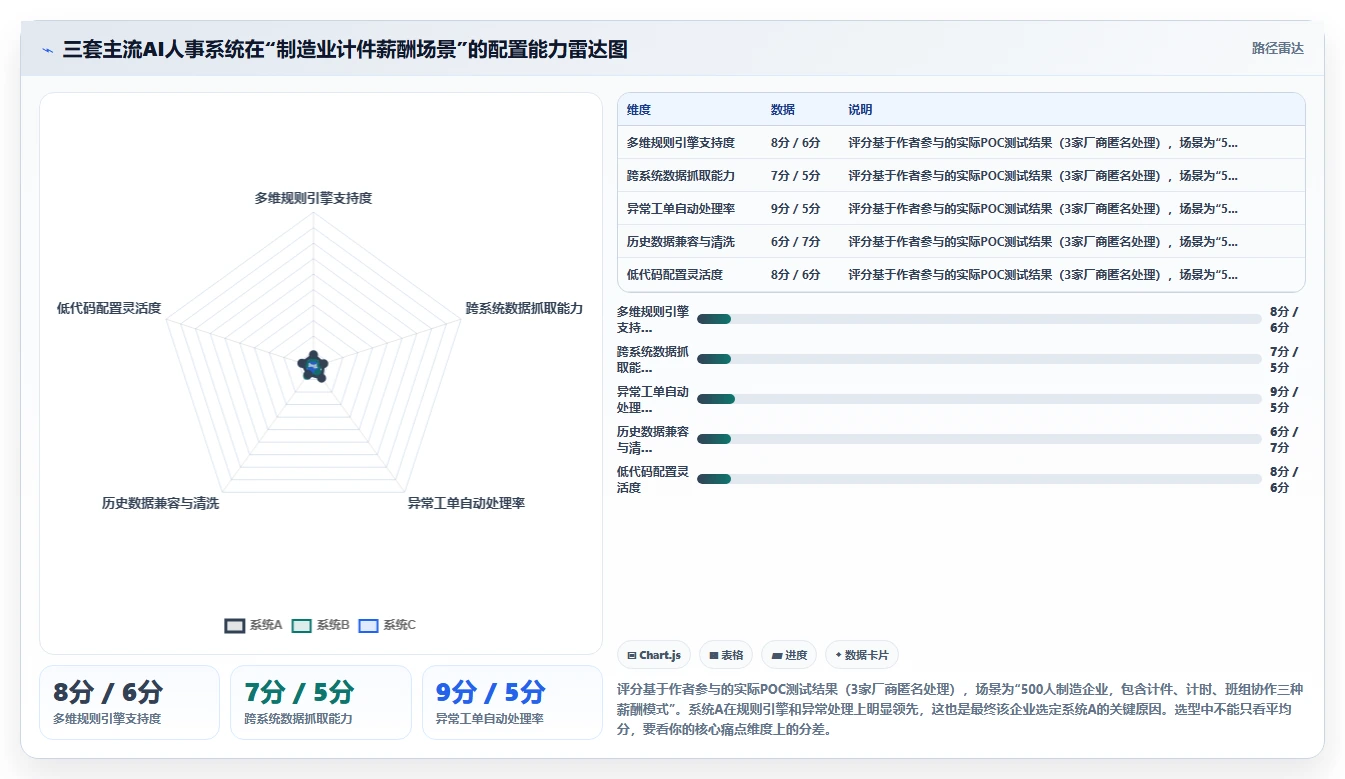Open the green 7分 / 5分 stat card
The height and width of the screenshot is (779, 1345).
pos(321,702)
